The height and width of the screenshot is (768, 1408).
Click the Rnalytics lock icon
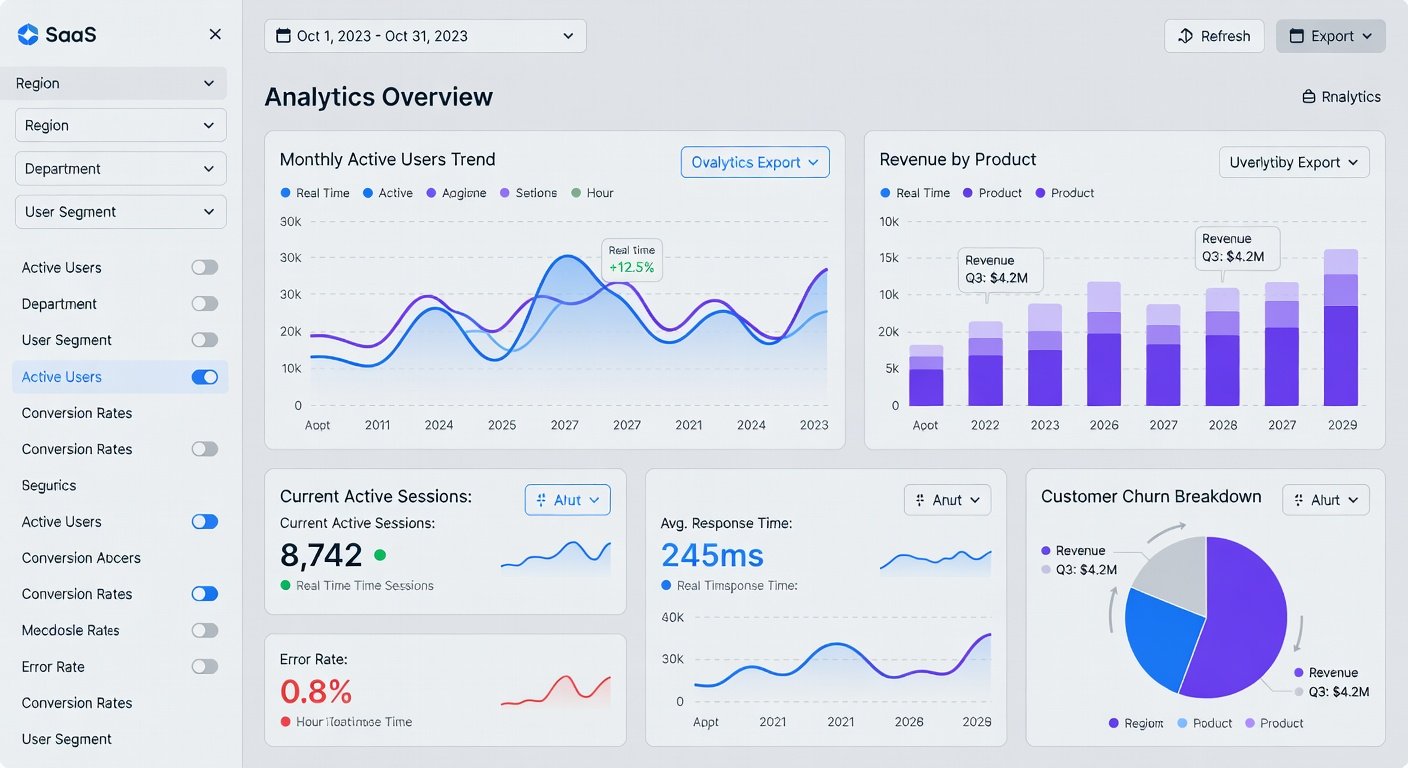(1308, 97)
